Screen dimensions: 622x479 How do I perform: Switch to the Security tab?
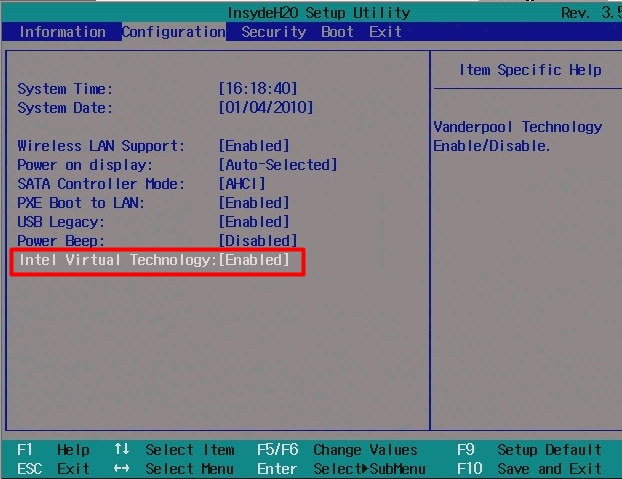click(274, 32)
